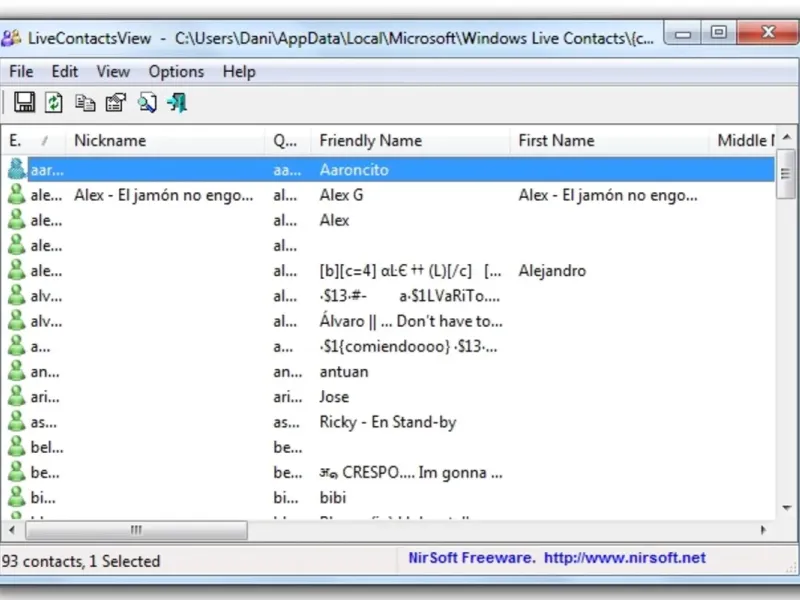
Task: Click the contact icon in the CRESPO row
Action: 16,472
